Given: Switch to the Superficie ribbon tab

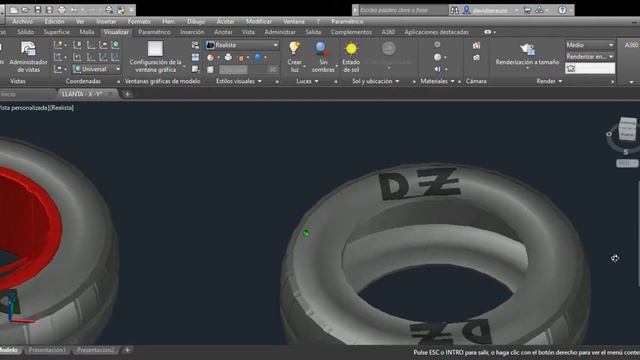Looking at the screenshot, I should coord(56,32).
